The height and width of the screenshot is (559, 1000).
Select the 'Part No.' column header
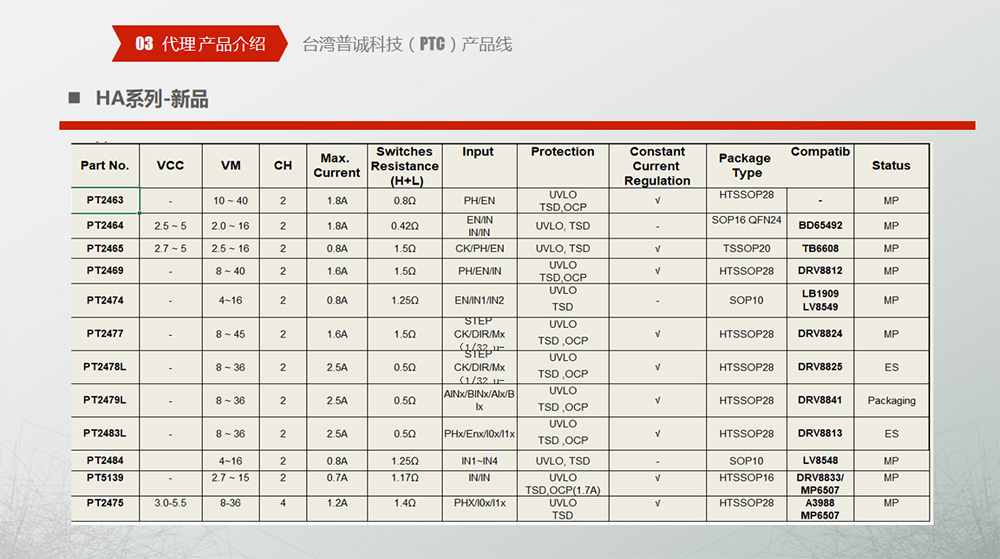click(x=105, y=166)
